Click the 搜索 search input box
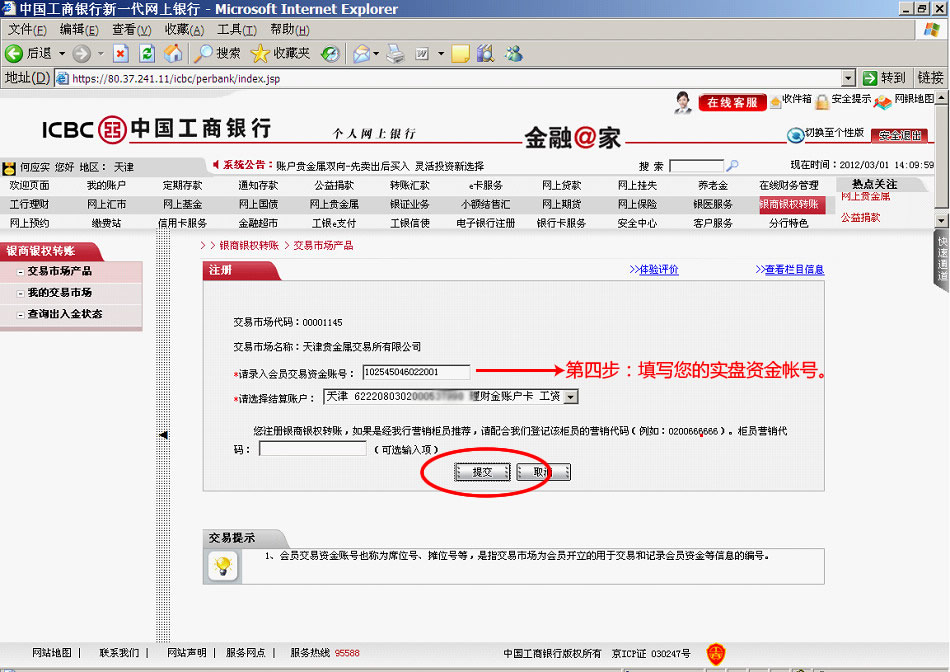This screenshot has height=672, width=950. 696,165
